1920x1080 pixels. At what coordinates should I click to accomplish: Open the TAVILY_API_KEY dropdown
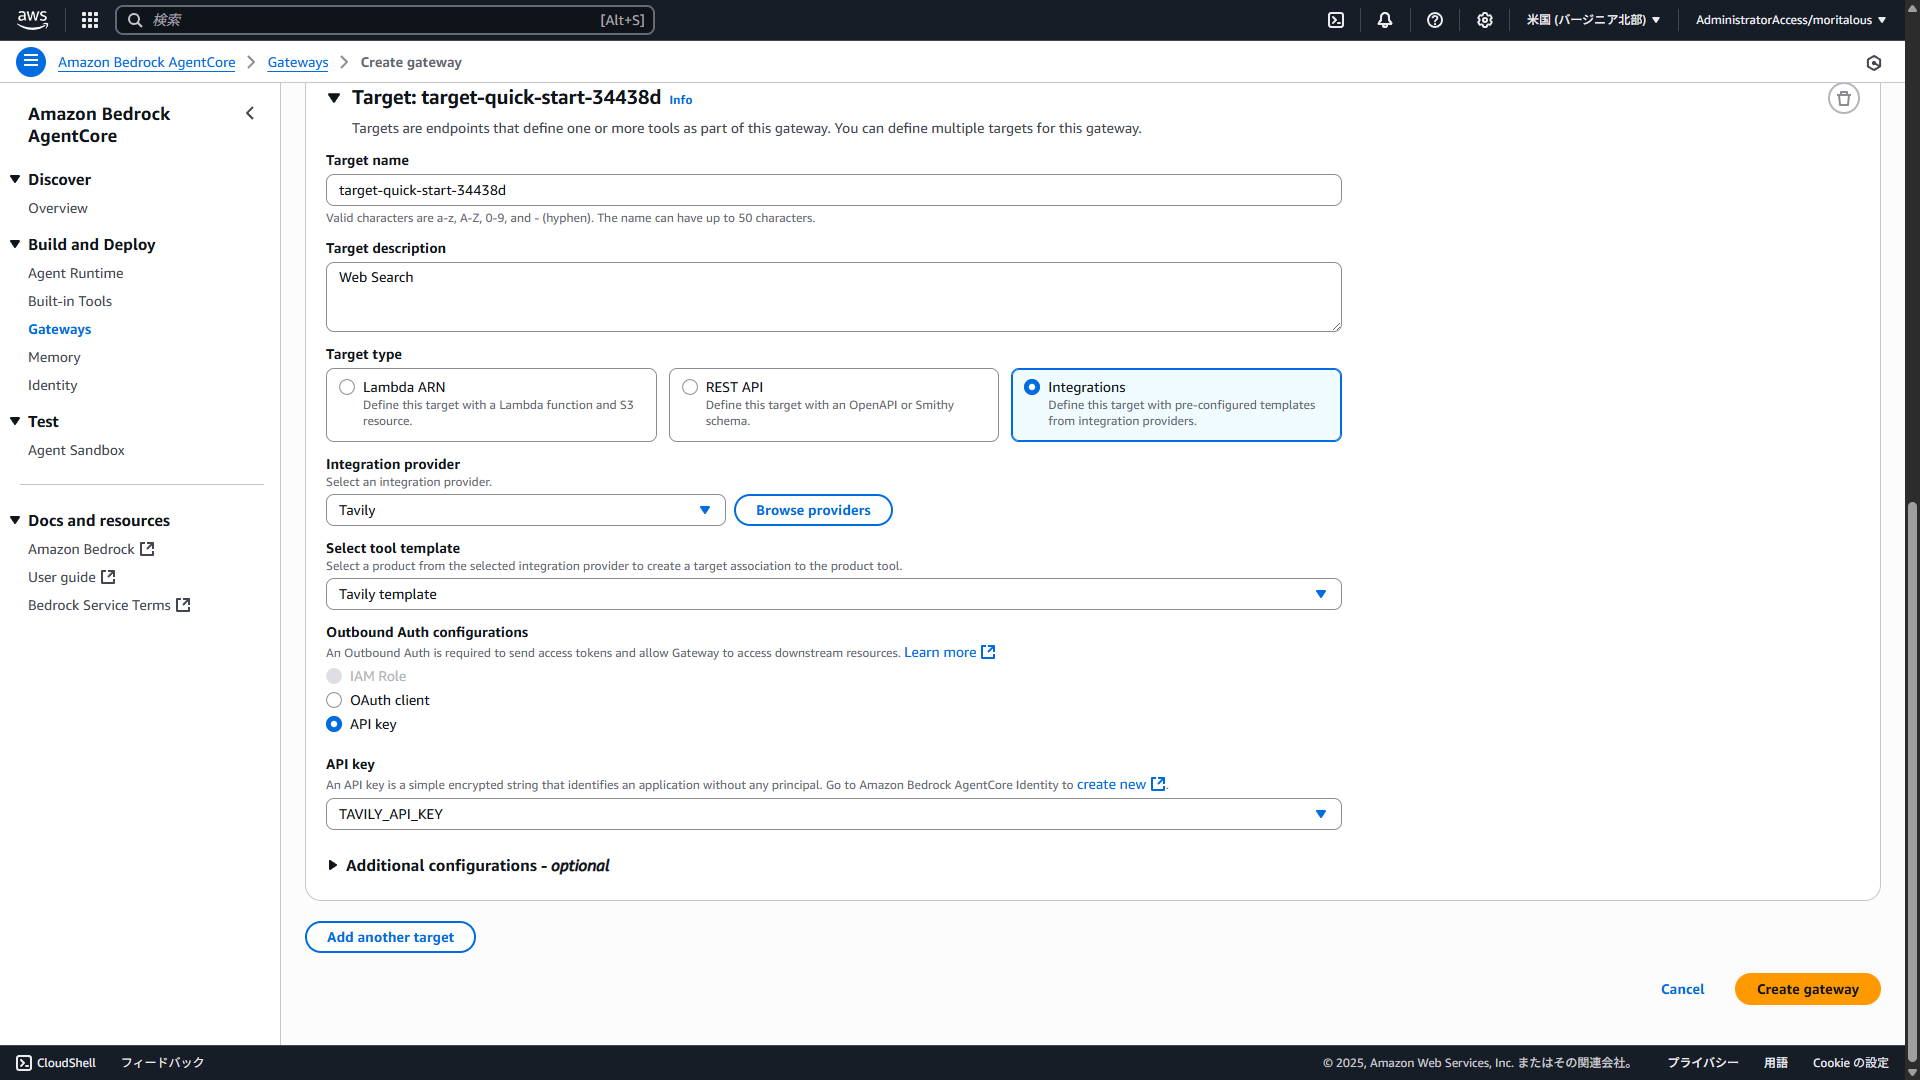833,814
